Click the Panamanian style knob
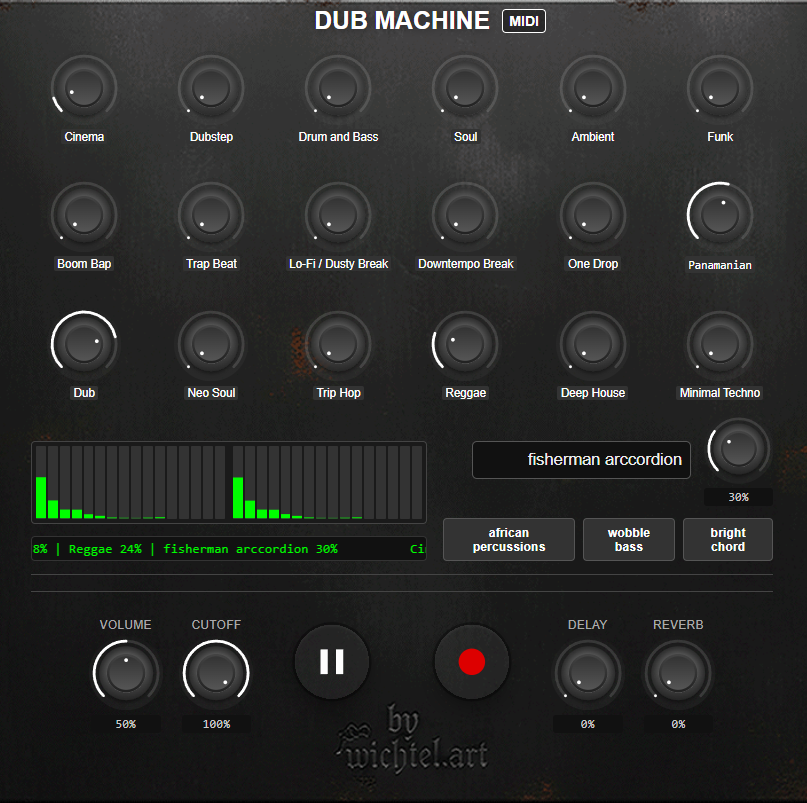The height and width of the screenshot is (803, 807). (720, 216)
